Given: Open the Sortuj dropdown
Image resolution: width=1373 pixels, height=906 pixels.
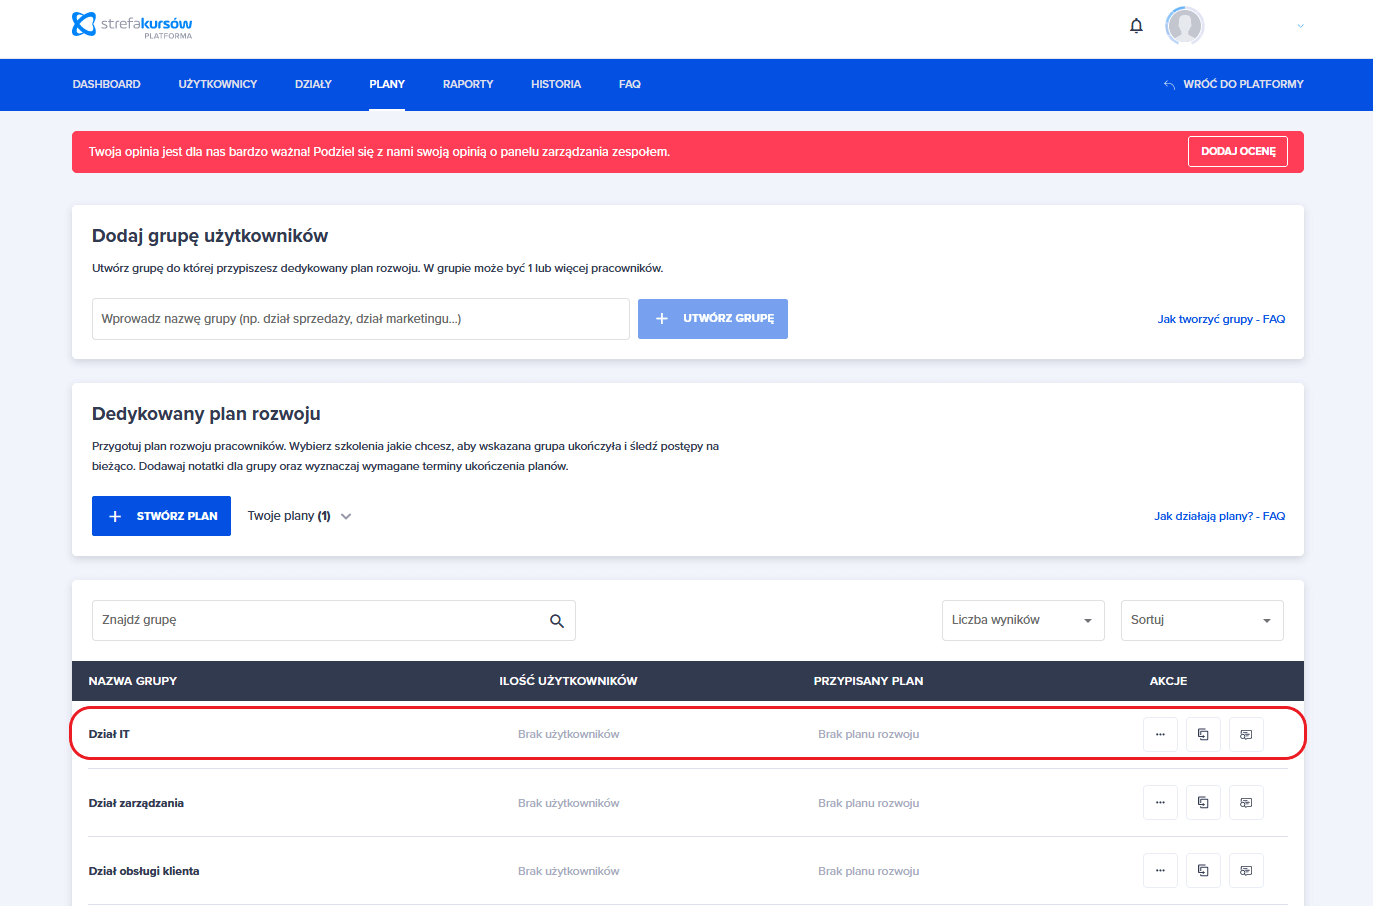Looking at the screenshot, I should click(1201, 621).
